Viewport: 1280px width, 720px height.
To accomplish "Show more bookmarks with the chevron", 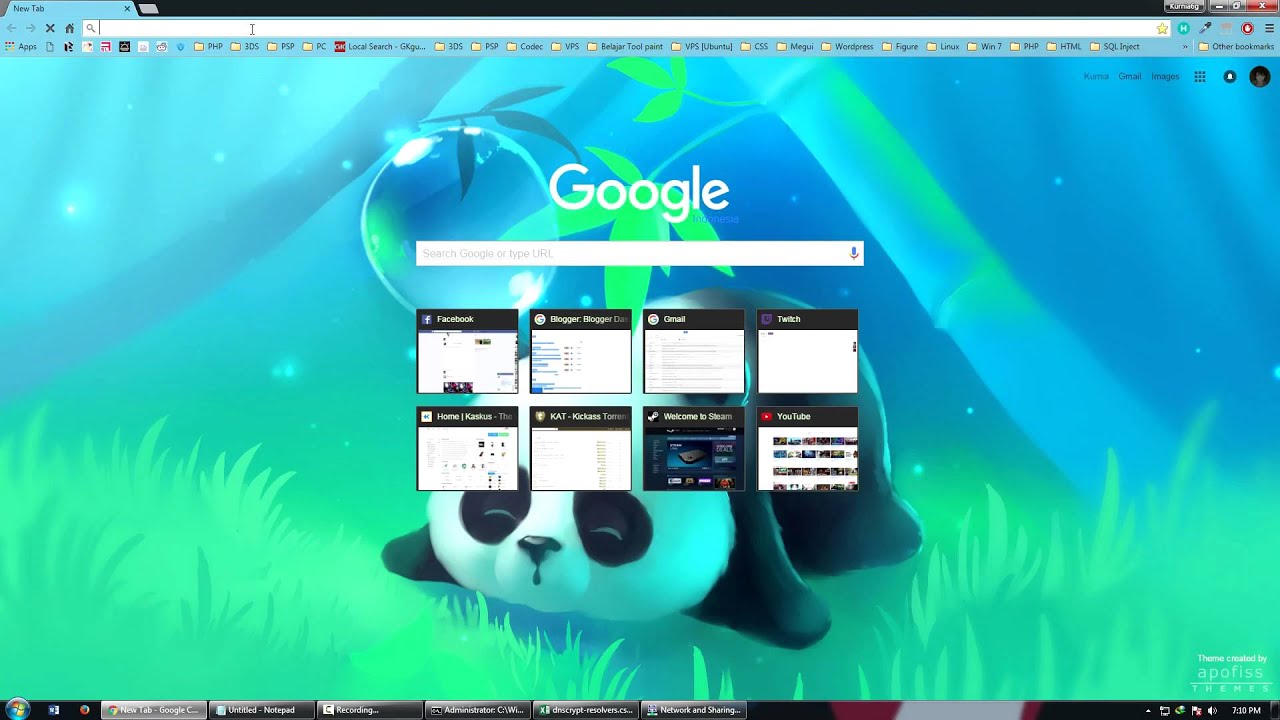I will pos(1186,47).
